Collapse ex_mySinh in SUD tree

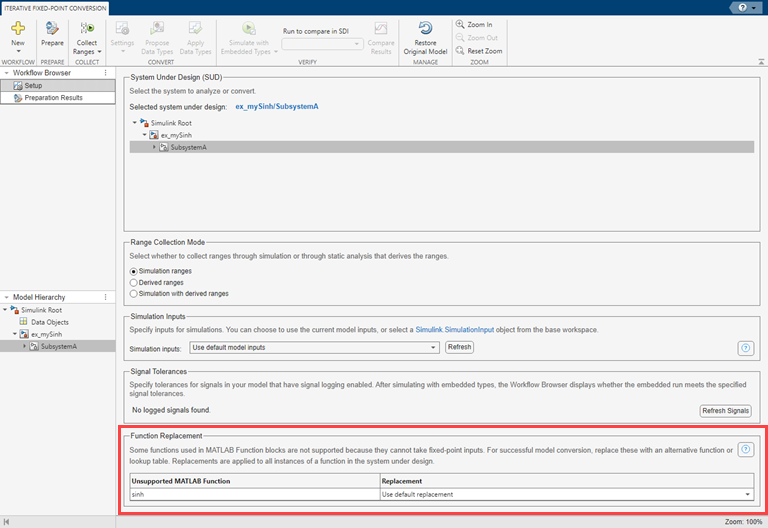click(144, 135)
